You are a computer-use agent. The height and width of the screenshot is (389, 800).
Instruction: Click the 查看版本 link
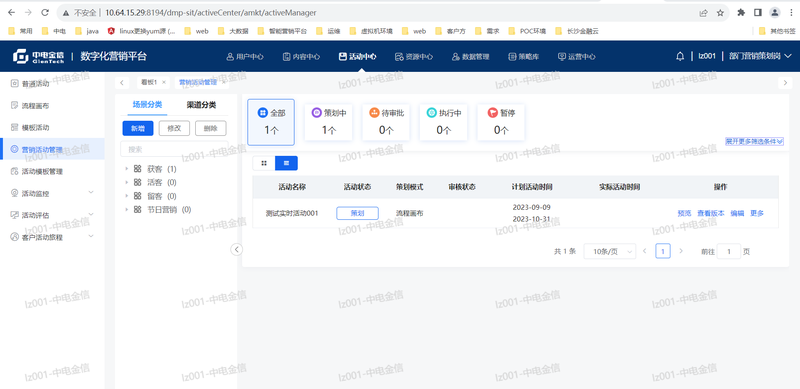pos(711,213)
